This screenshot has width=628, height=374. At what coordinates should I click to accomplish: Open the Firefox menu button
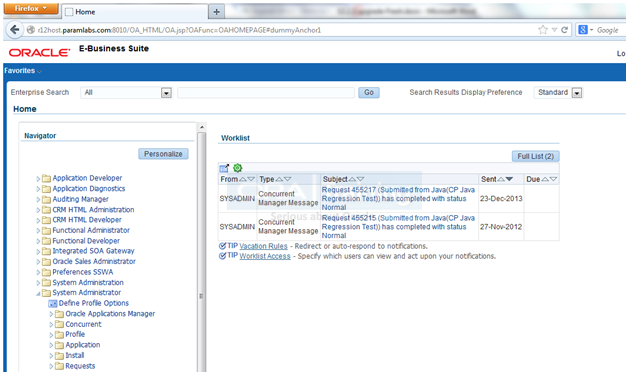pos(31,8)
